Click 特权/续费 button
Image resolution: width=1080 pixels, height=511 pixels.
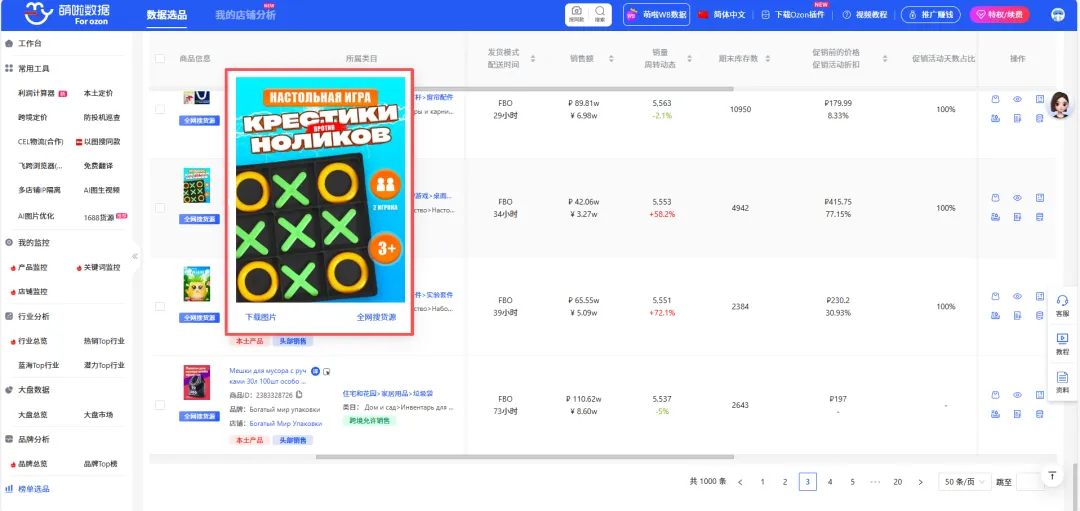1000,14
